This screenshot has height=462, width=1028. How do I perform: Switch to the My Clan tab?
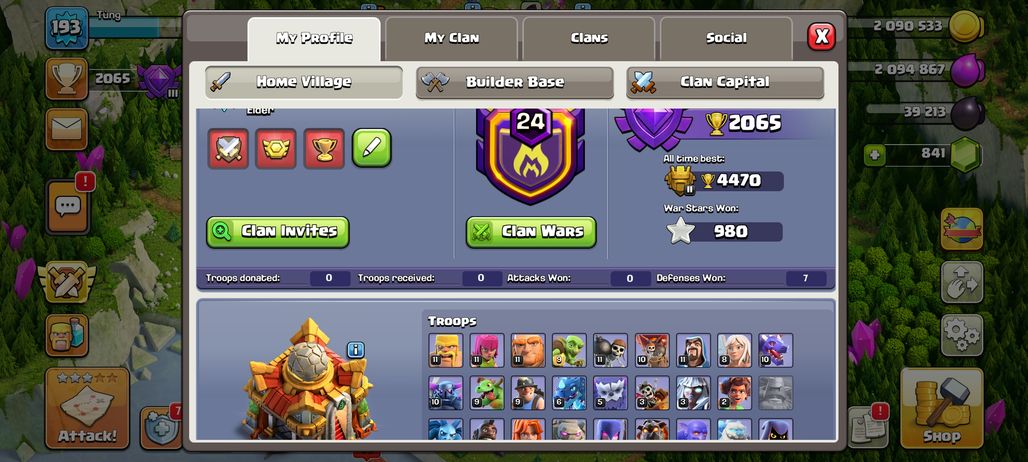(x=451, y=39)
